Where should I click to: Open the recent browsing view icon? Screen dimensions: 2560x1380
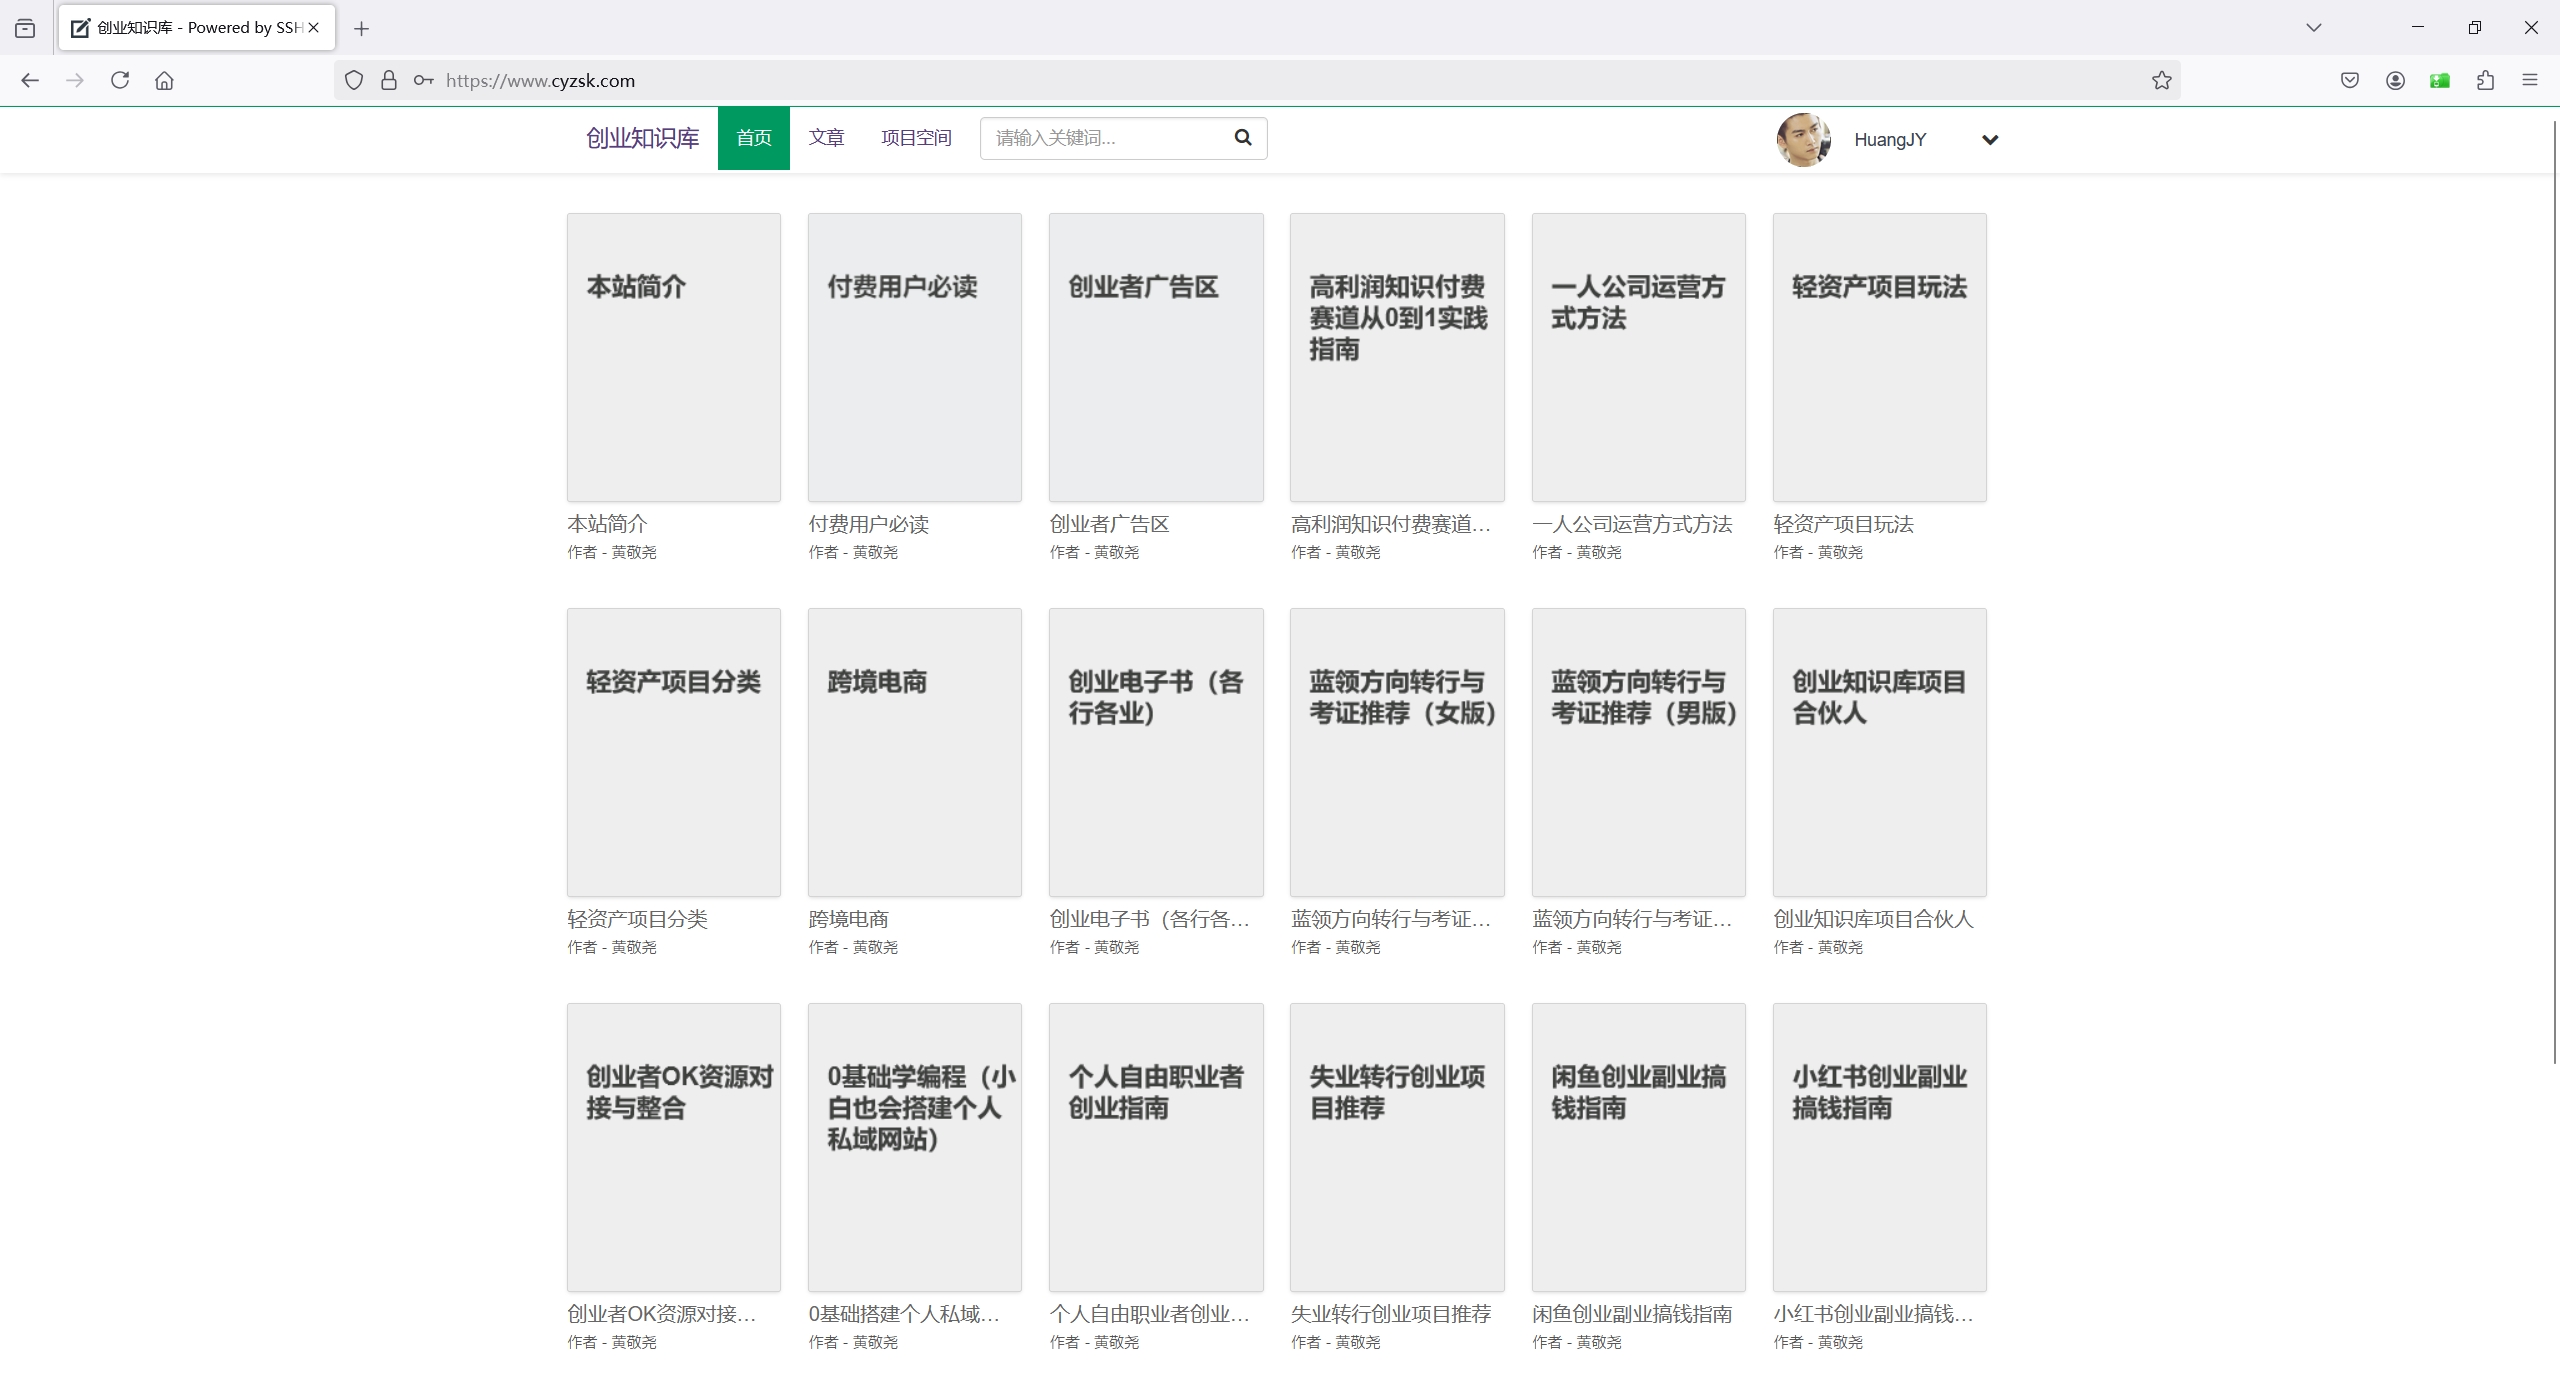point(26,28)
